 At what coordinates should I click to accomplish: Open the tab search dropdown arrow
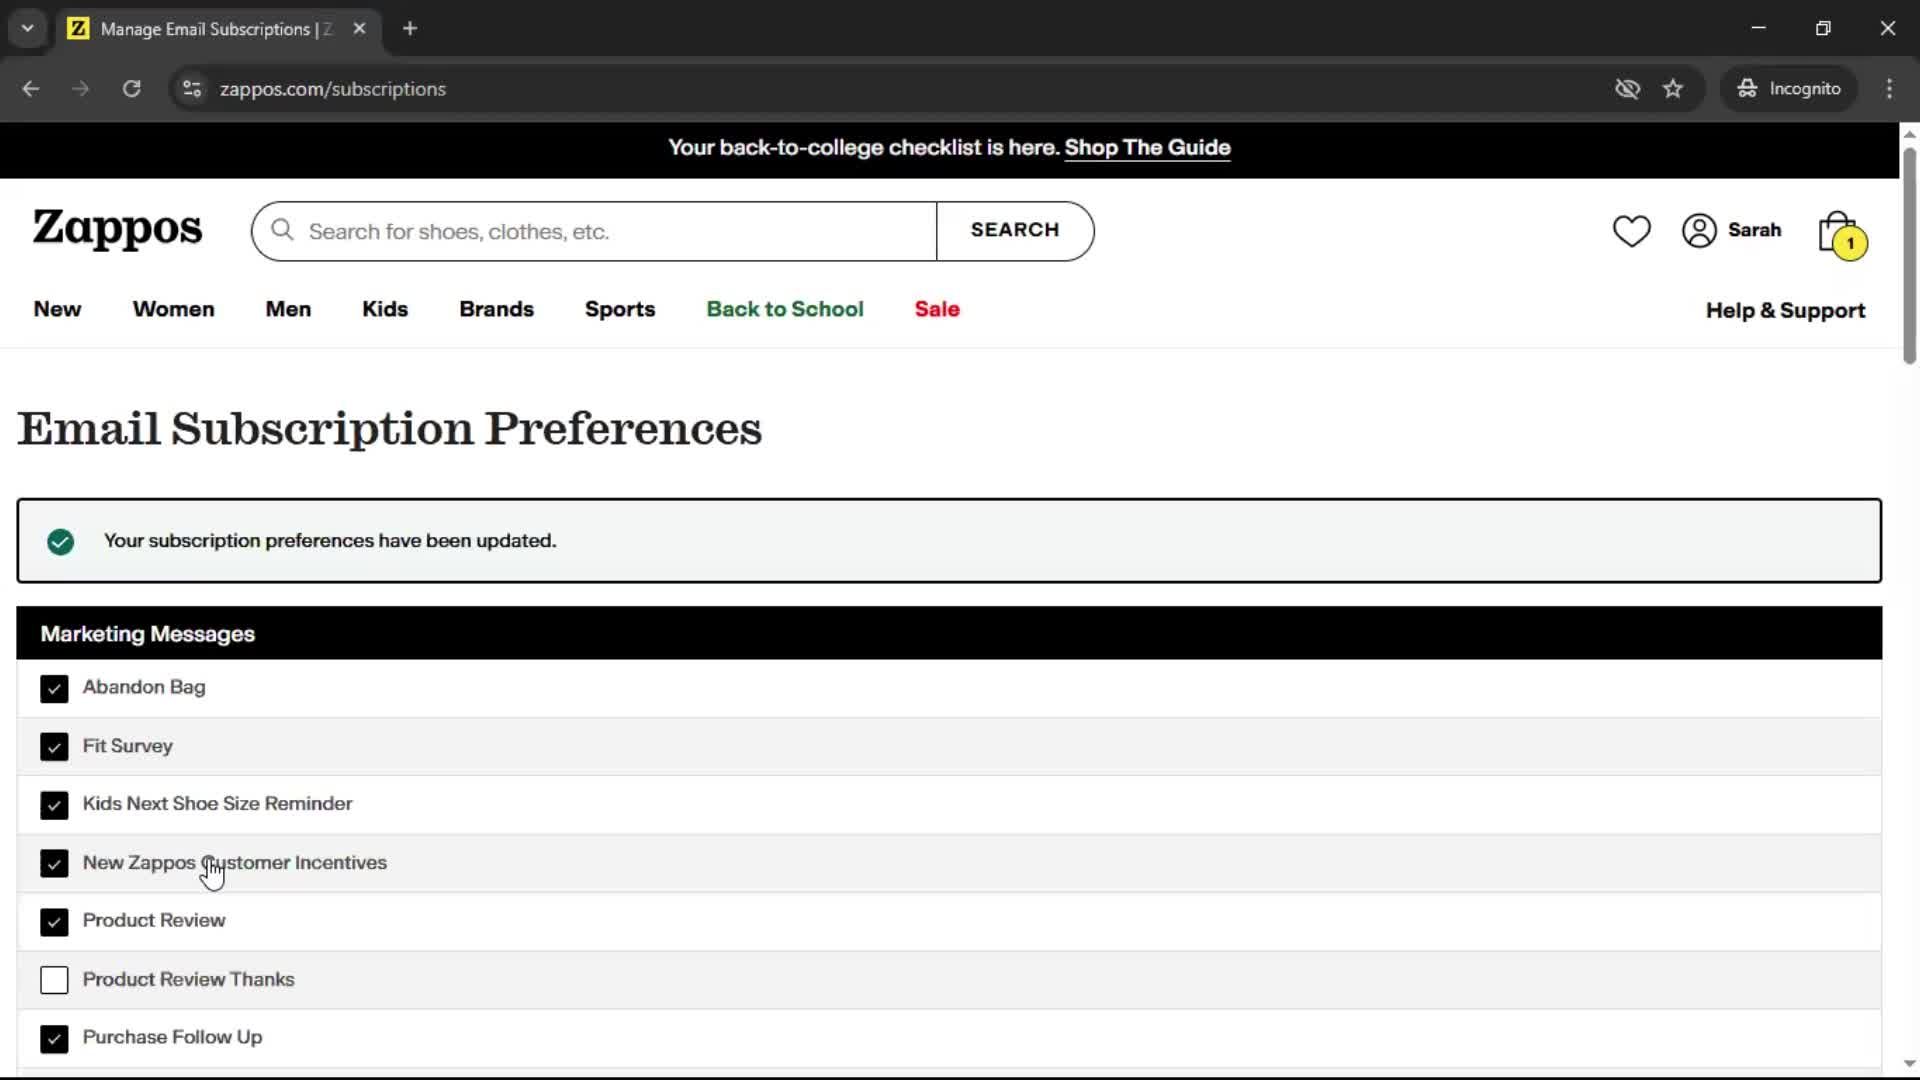point(28,28)
